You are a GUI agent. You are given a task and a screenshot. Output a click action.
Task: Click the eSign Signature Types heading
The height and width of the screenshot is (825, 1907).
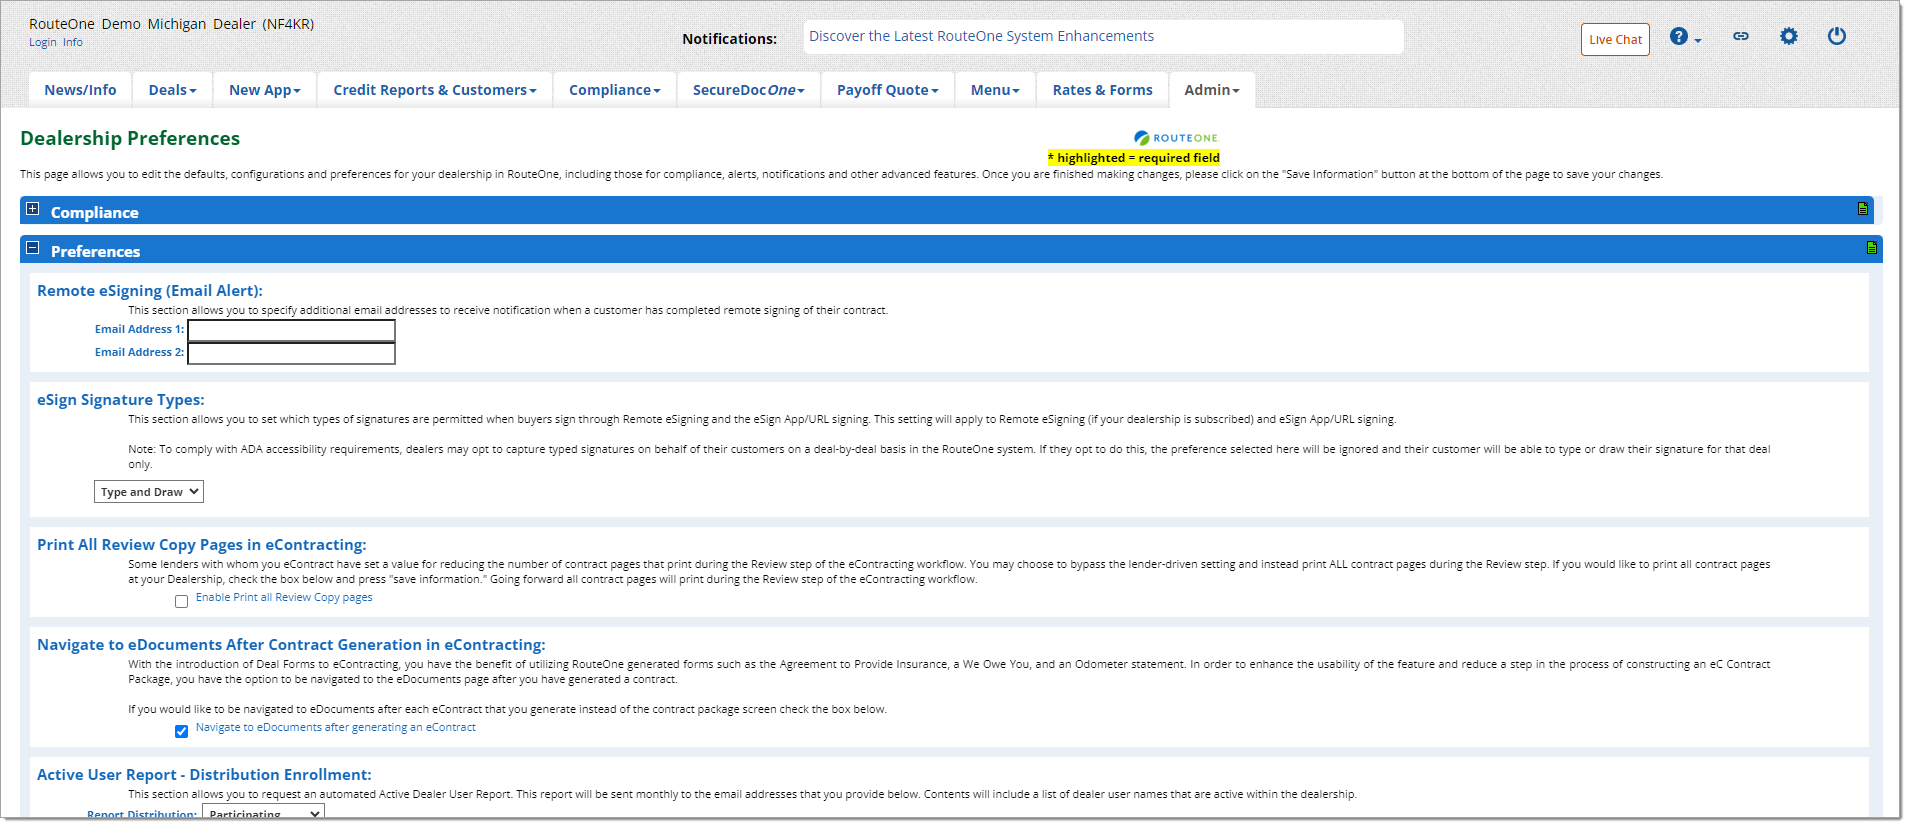tap(121, 400)
